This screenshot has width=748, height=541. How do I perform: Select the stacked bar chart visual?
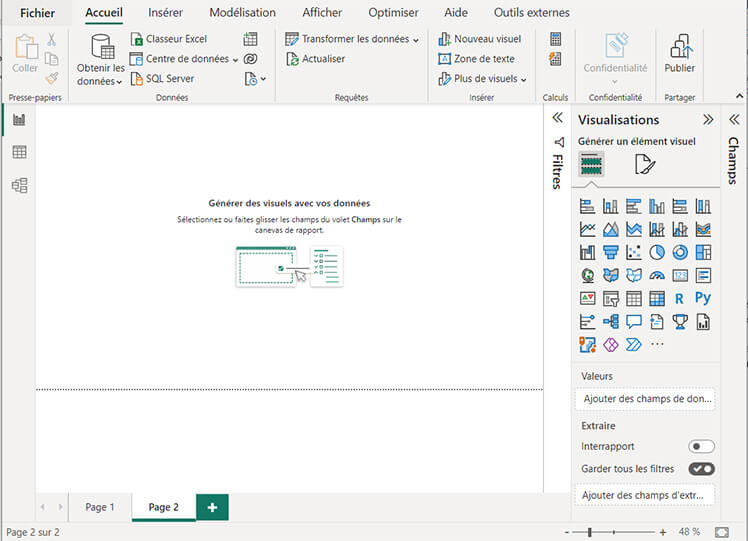tap(587, 206)
